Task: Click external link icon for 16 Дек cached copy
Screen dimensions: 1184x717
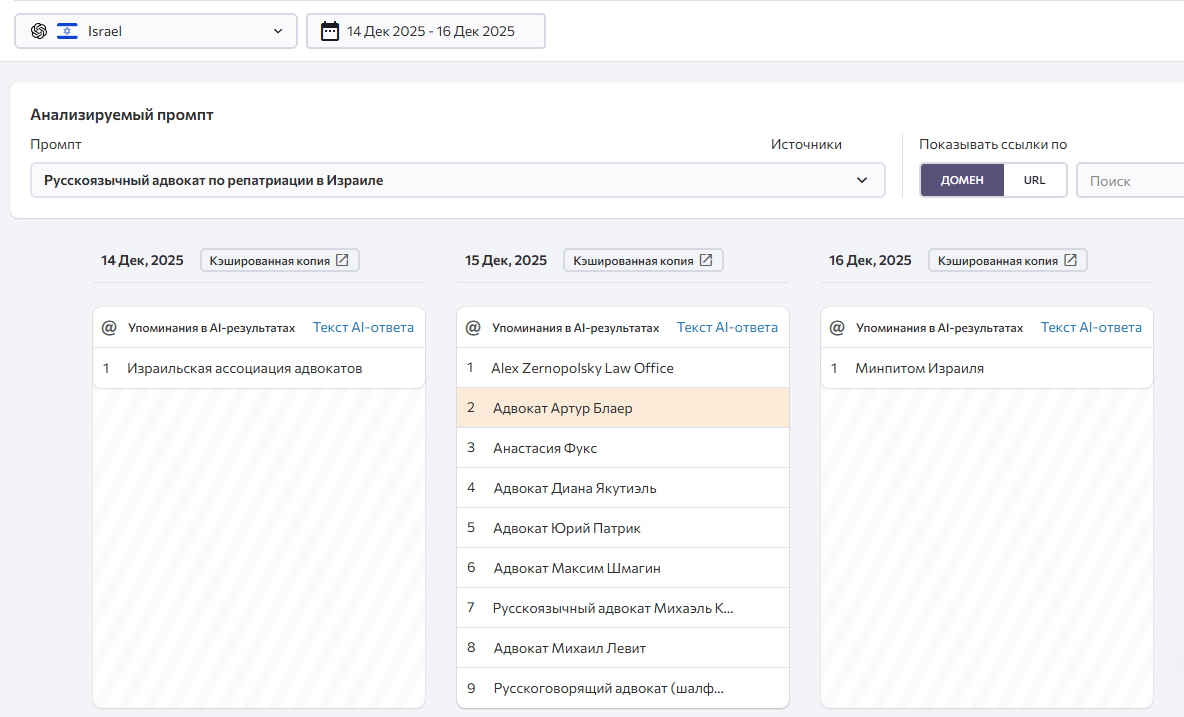Action: click(1070, 260)
